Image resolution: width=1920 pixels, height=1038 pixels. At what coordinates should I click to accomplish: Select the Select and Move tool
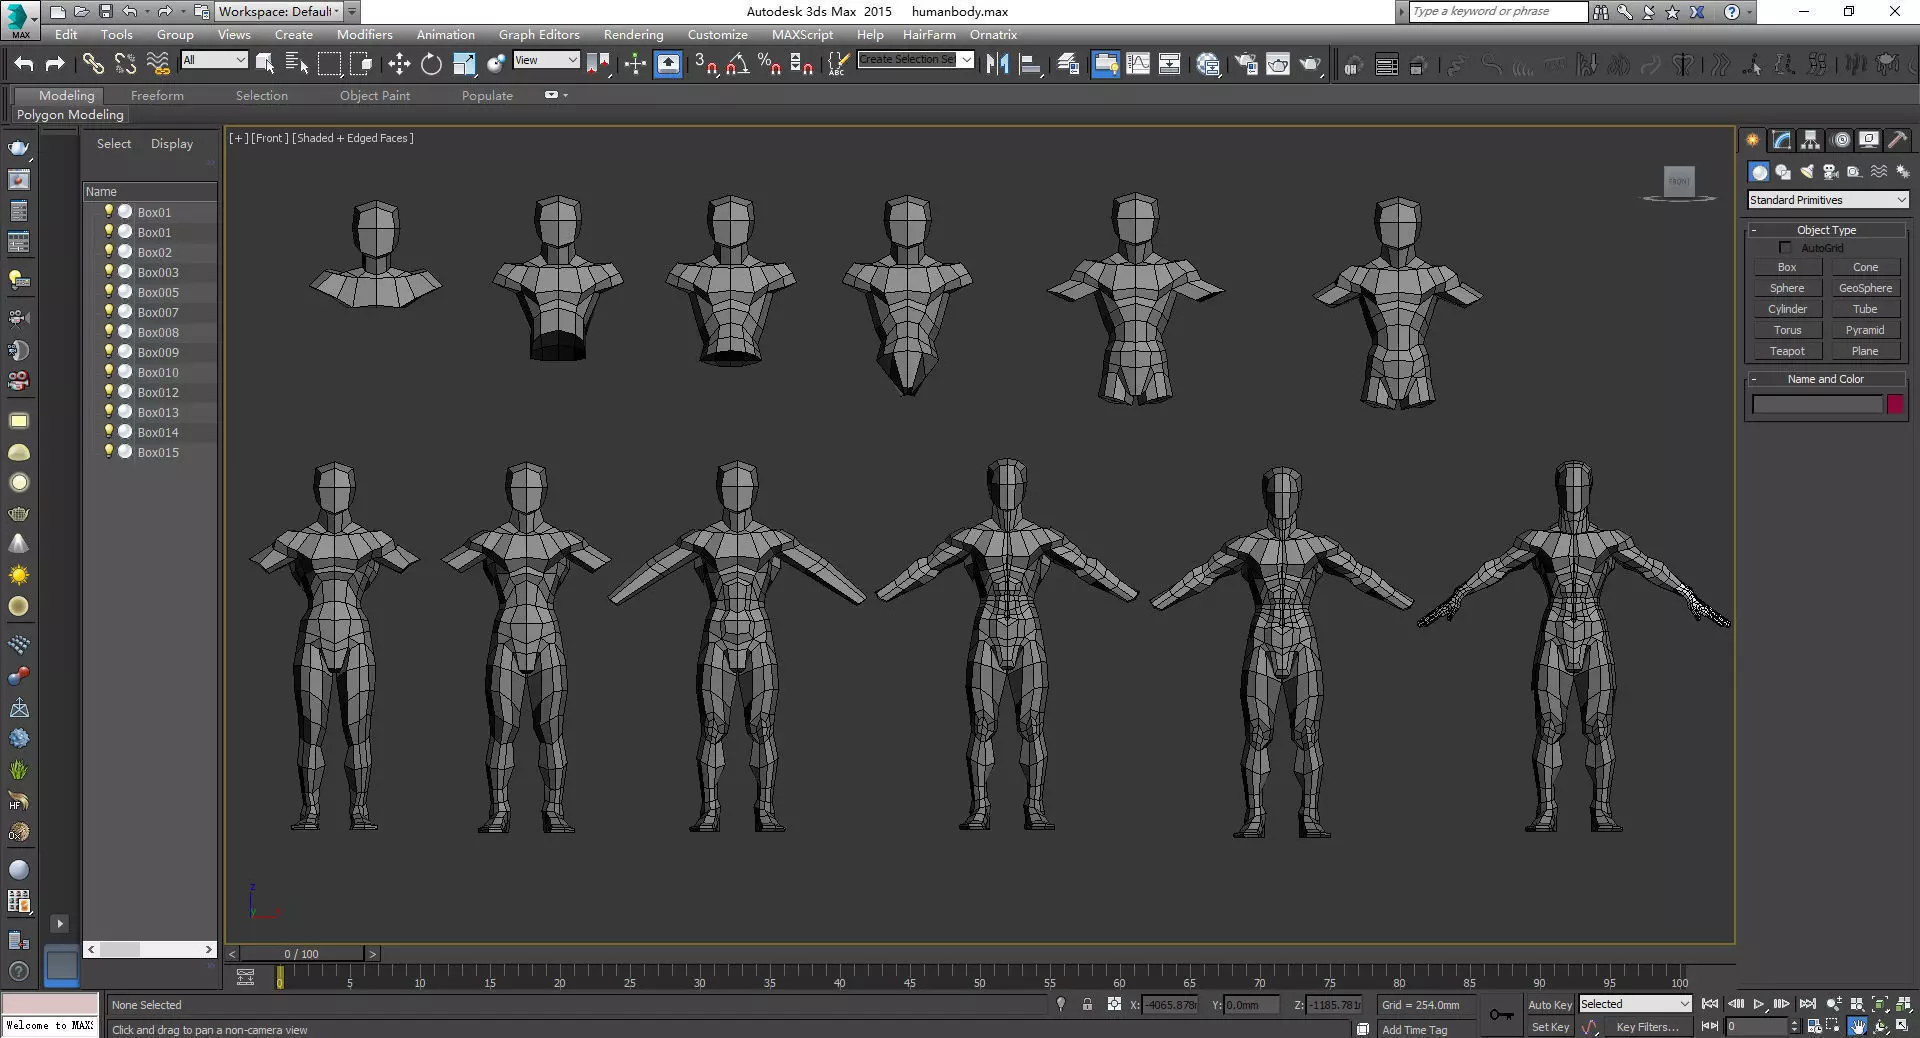399,64
